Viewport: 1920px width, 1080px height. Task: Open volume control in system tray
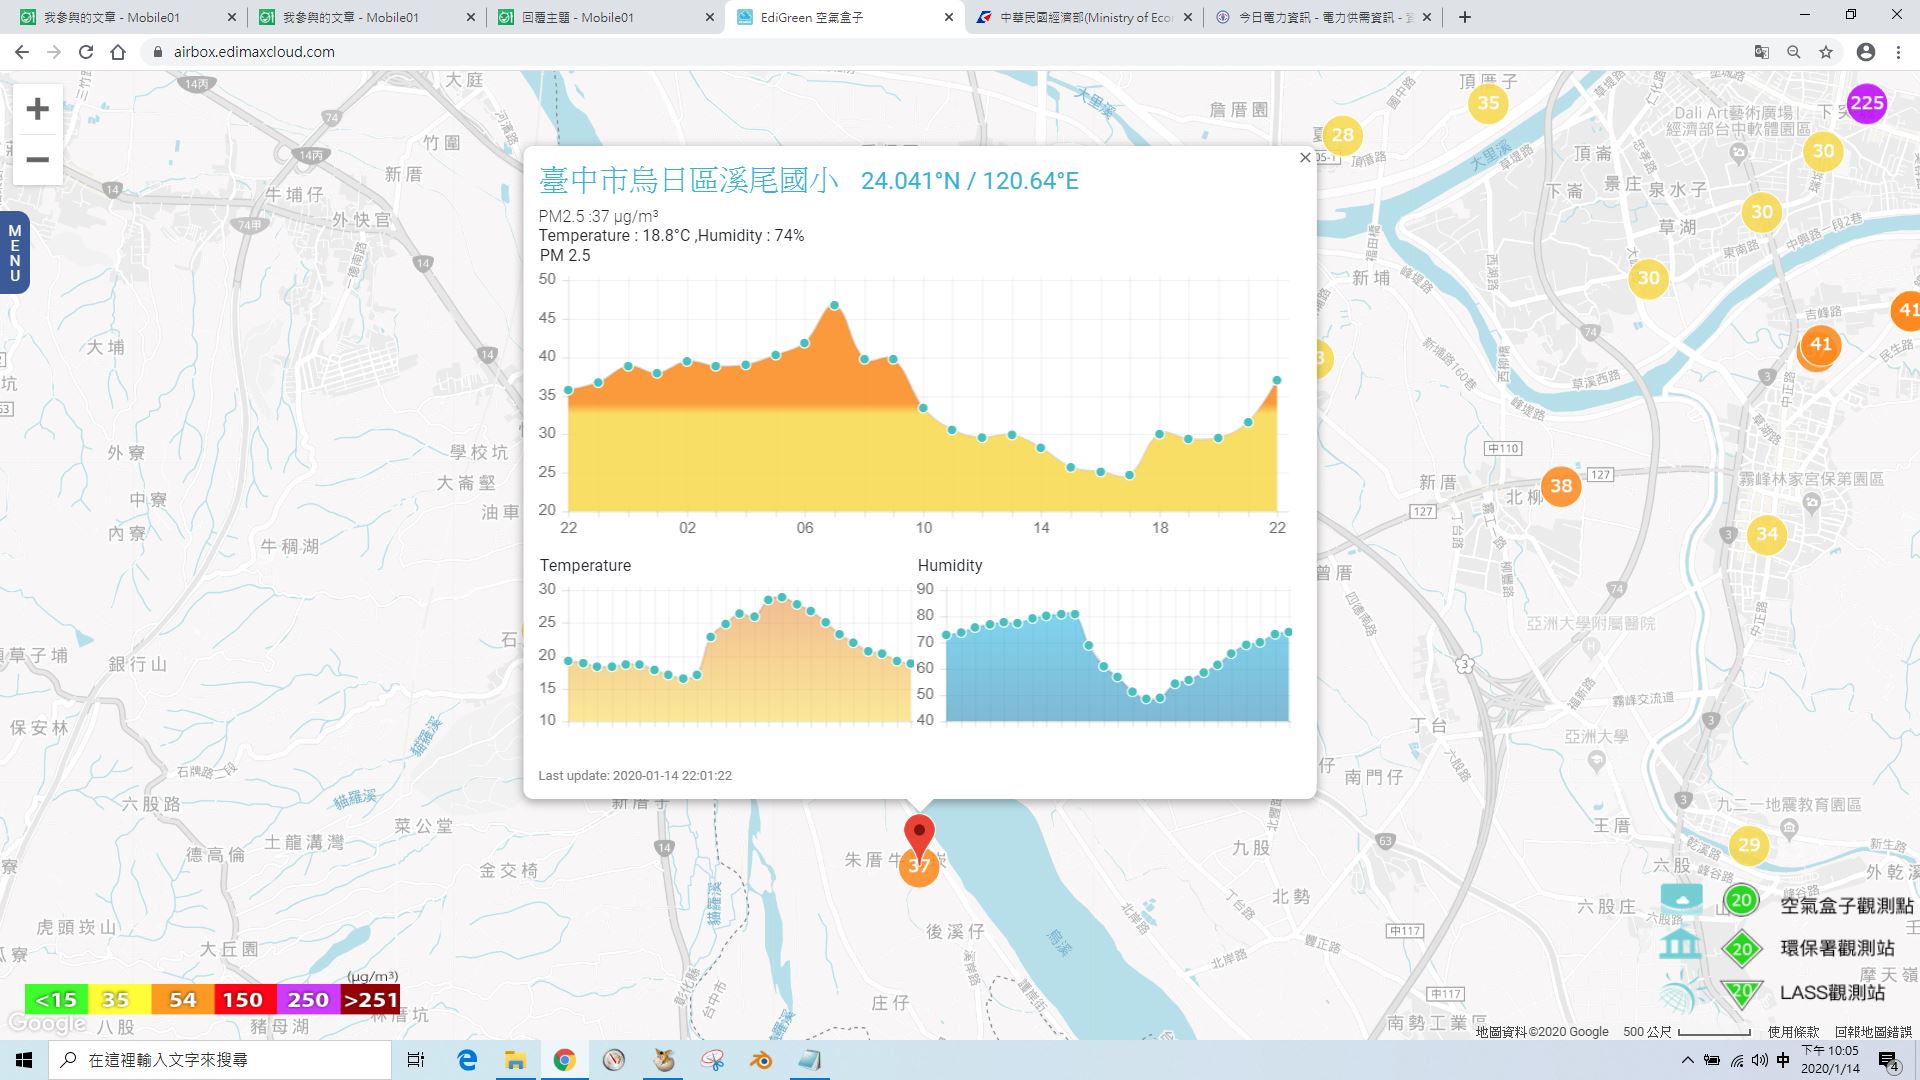point(1760,1060)
